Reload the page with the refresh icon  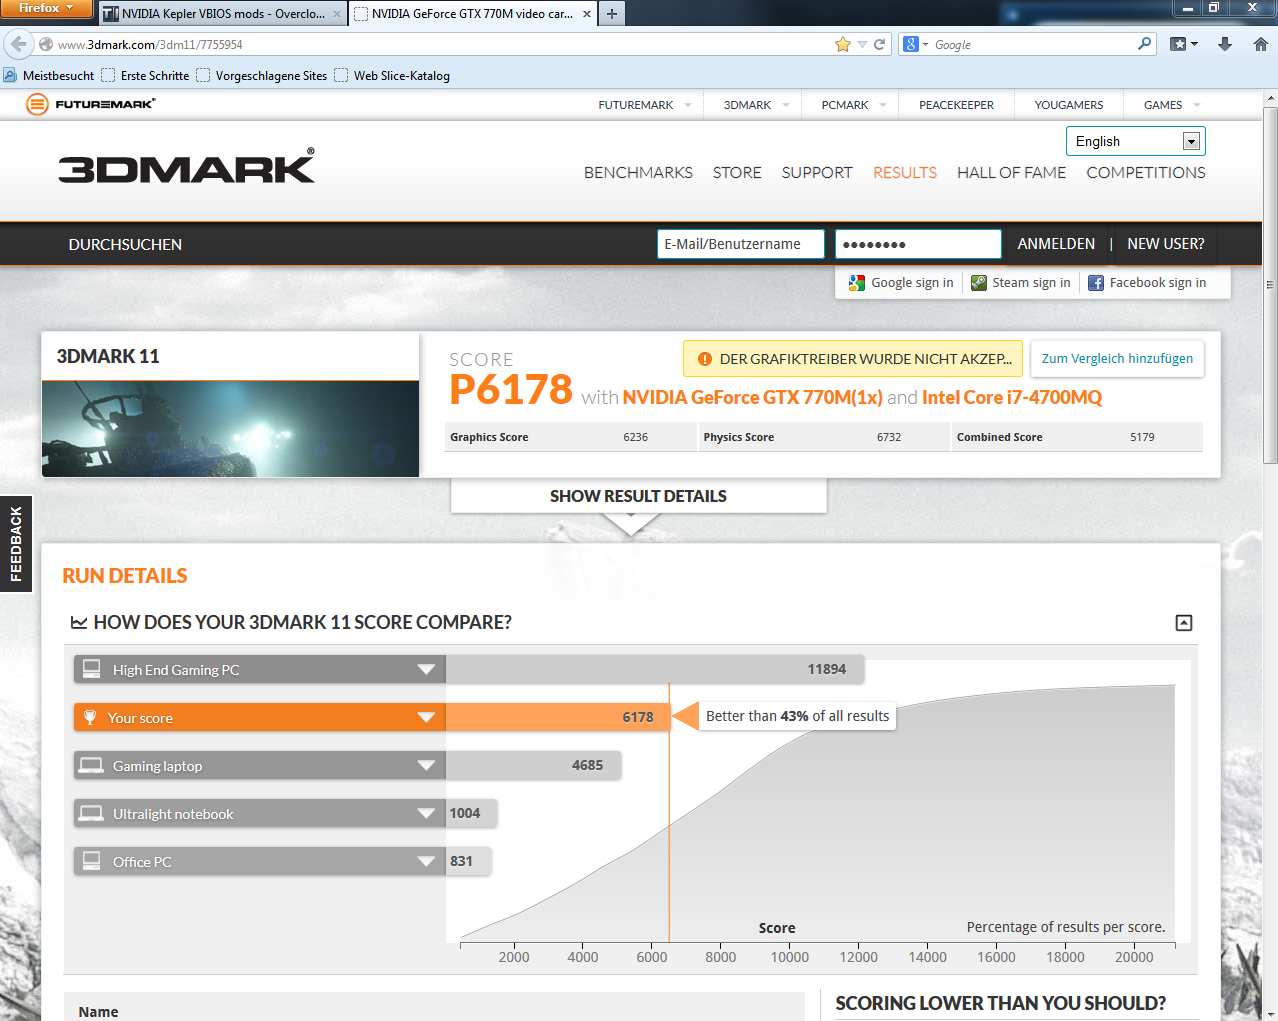click(x=880, y=44)
